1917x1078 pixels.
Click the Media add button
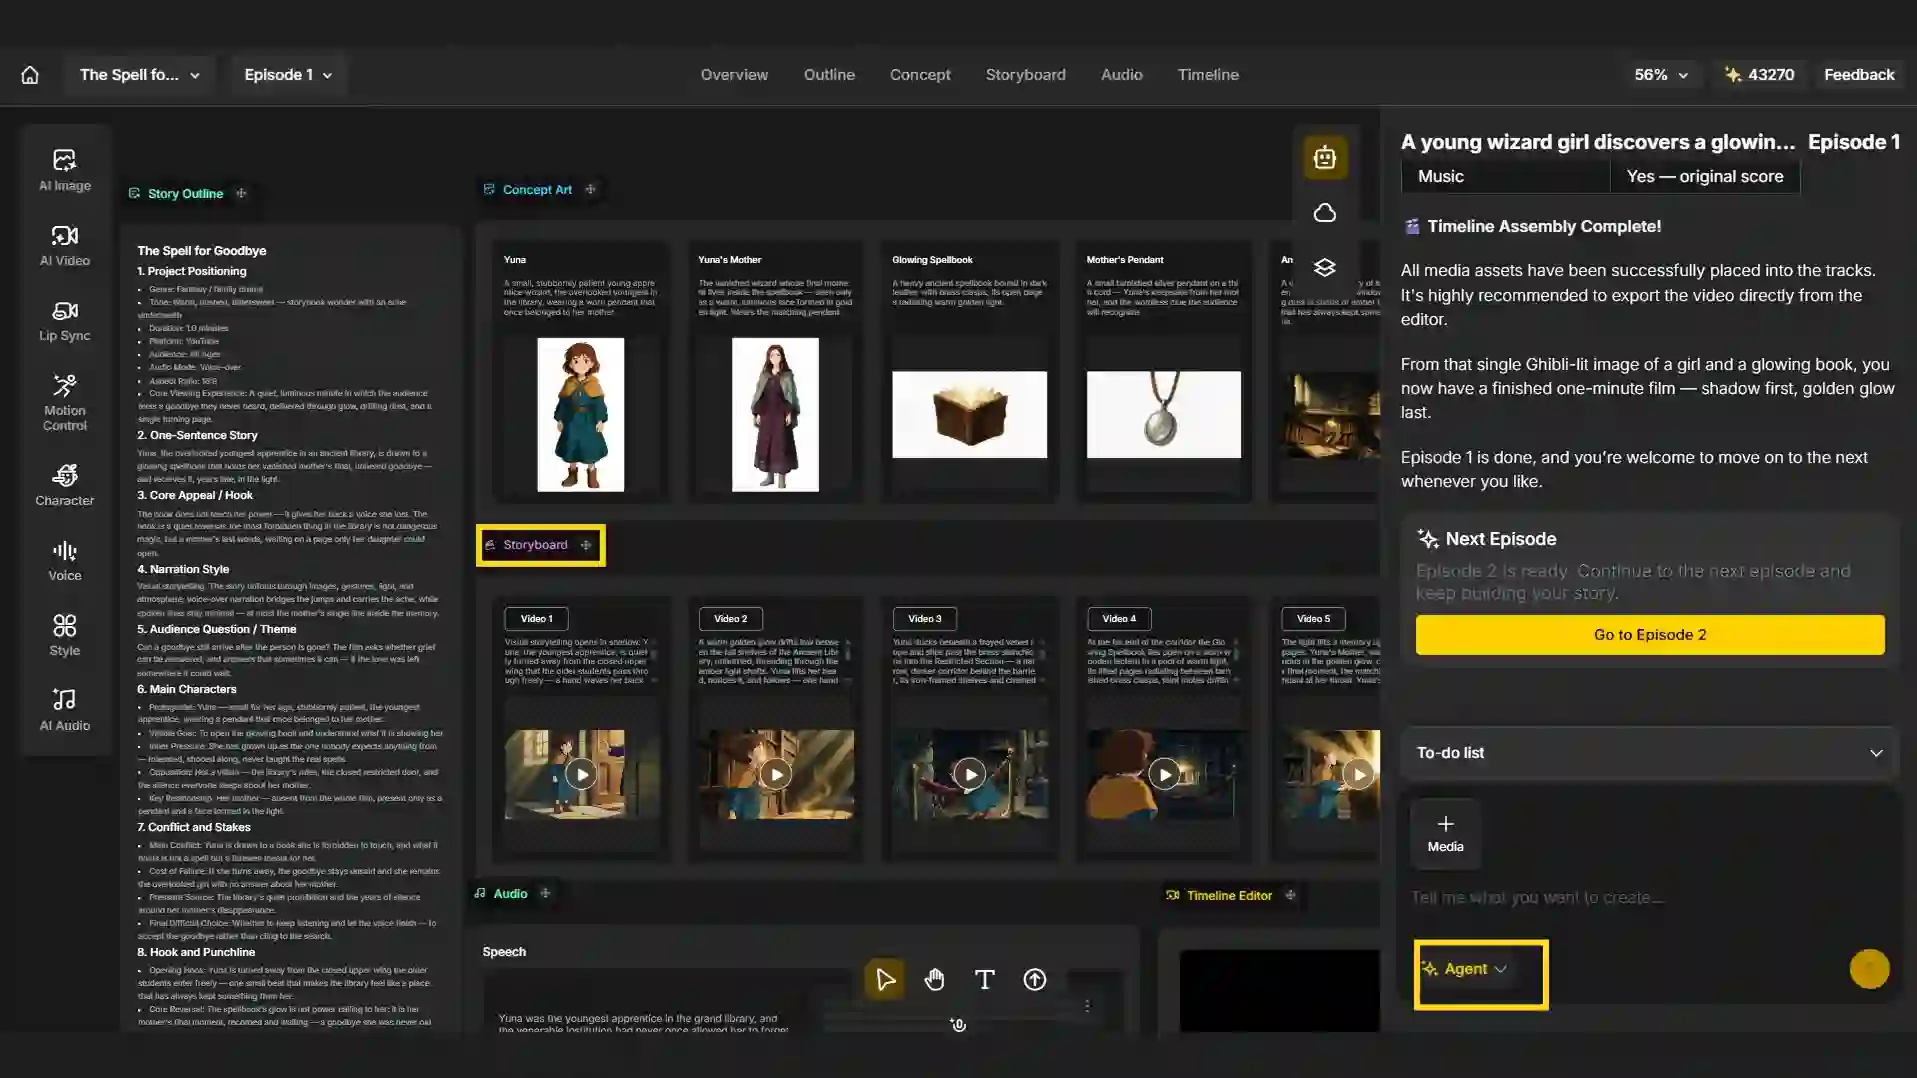coord(1445,833)
